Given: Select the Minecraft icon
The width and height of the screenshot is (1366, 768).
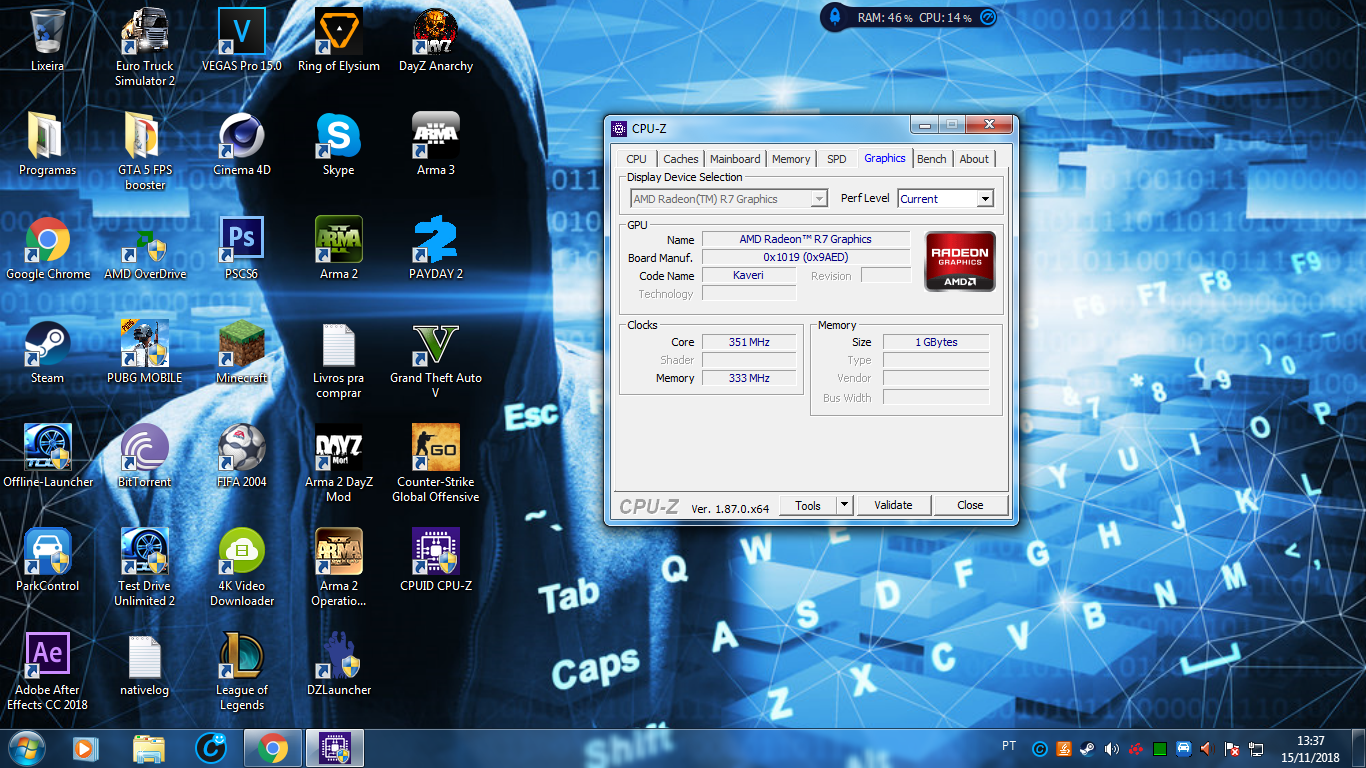Looking at the screenshot, I should [x=242, y=352].
